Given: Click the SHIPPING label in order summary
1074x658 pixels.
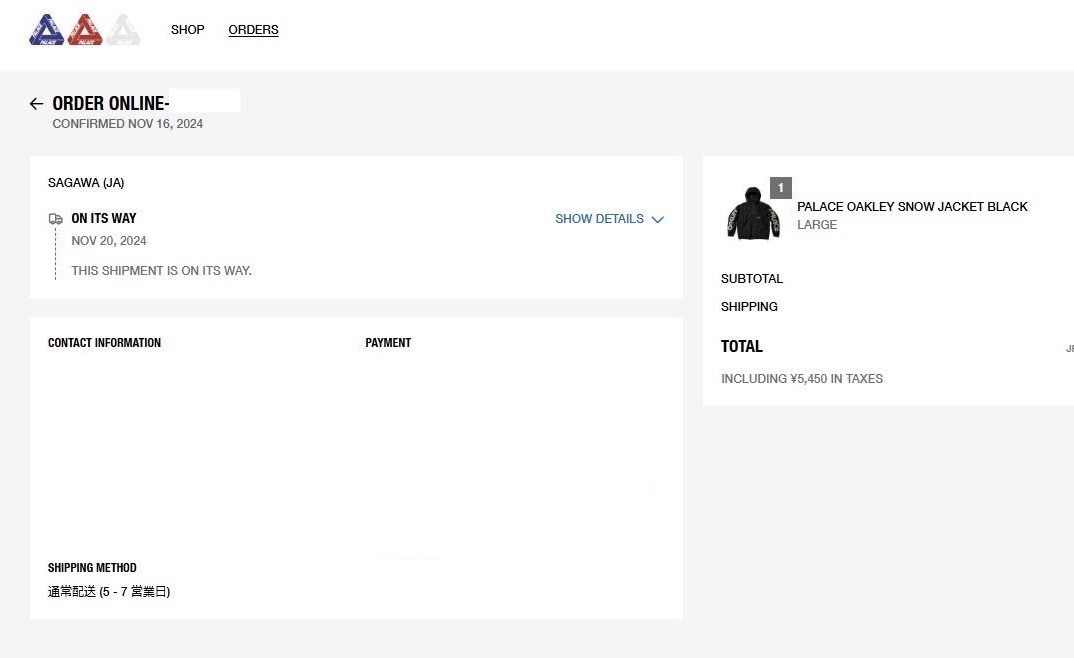Looking at the screenshot, I should pos(749,307).
